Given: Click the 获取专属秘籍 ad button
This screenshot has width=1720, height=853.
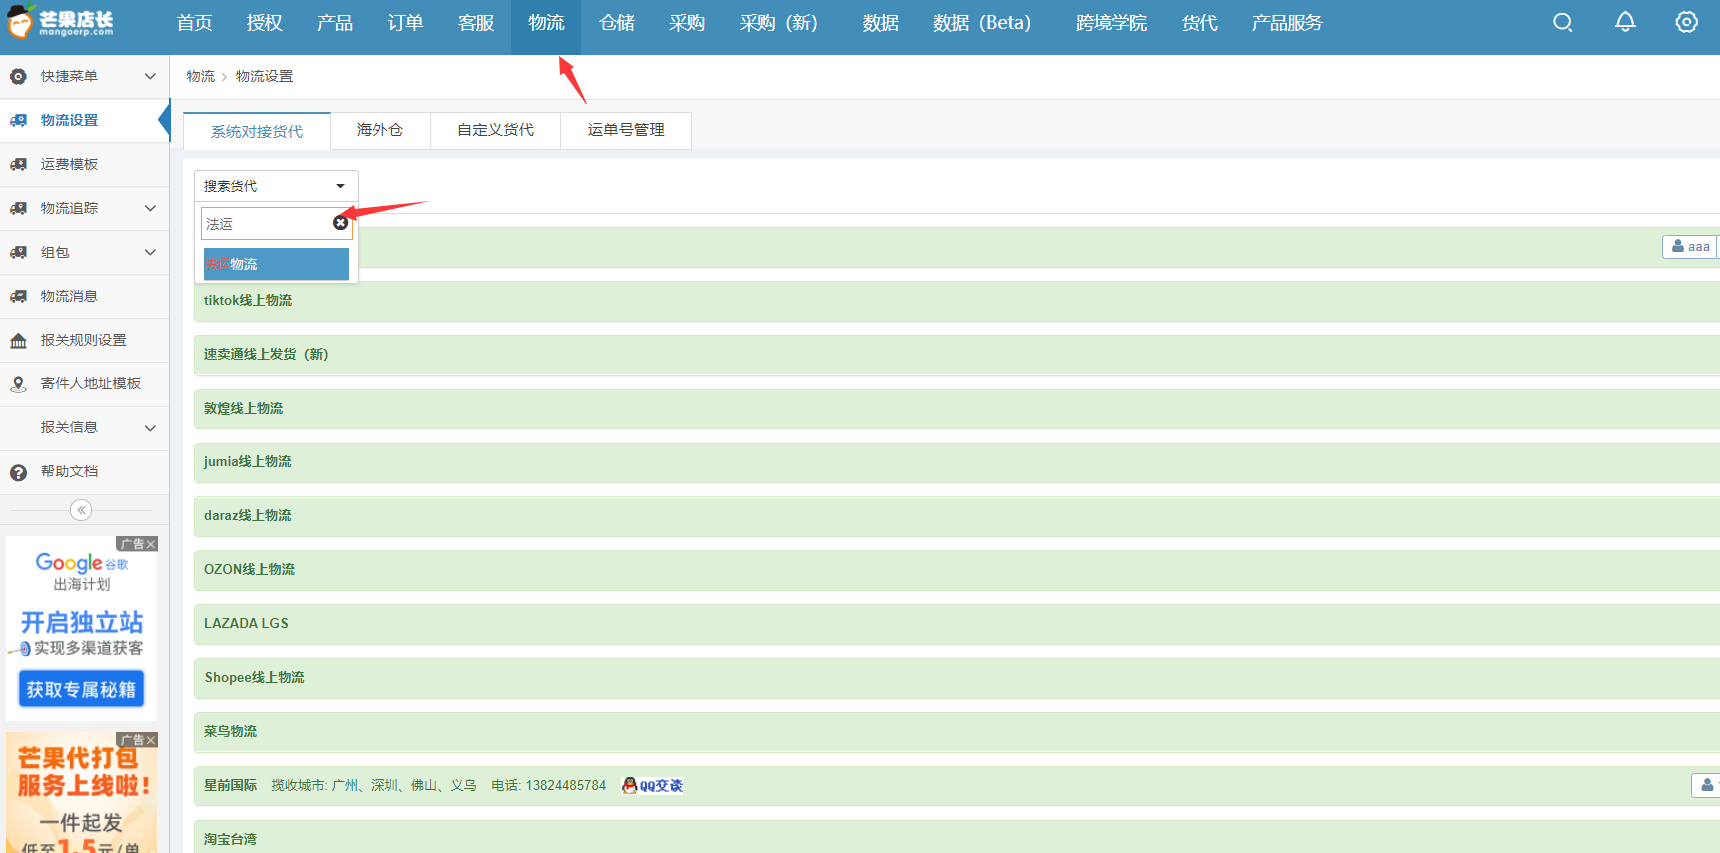Looking at the screenshot, I should 81,689.
